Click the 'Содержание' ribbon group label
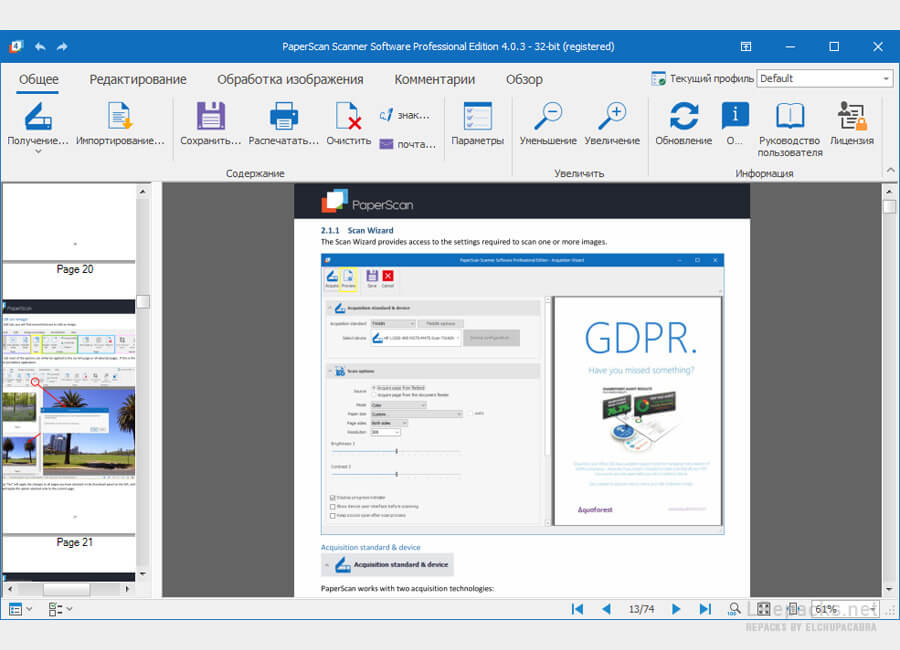900x650 pixels. point(255,173)
